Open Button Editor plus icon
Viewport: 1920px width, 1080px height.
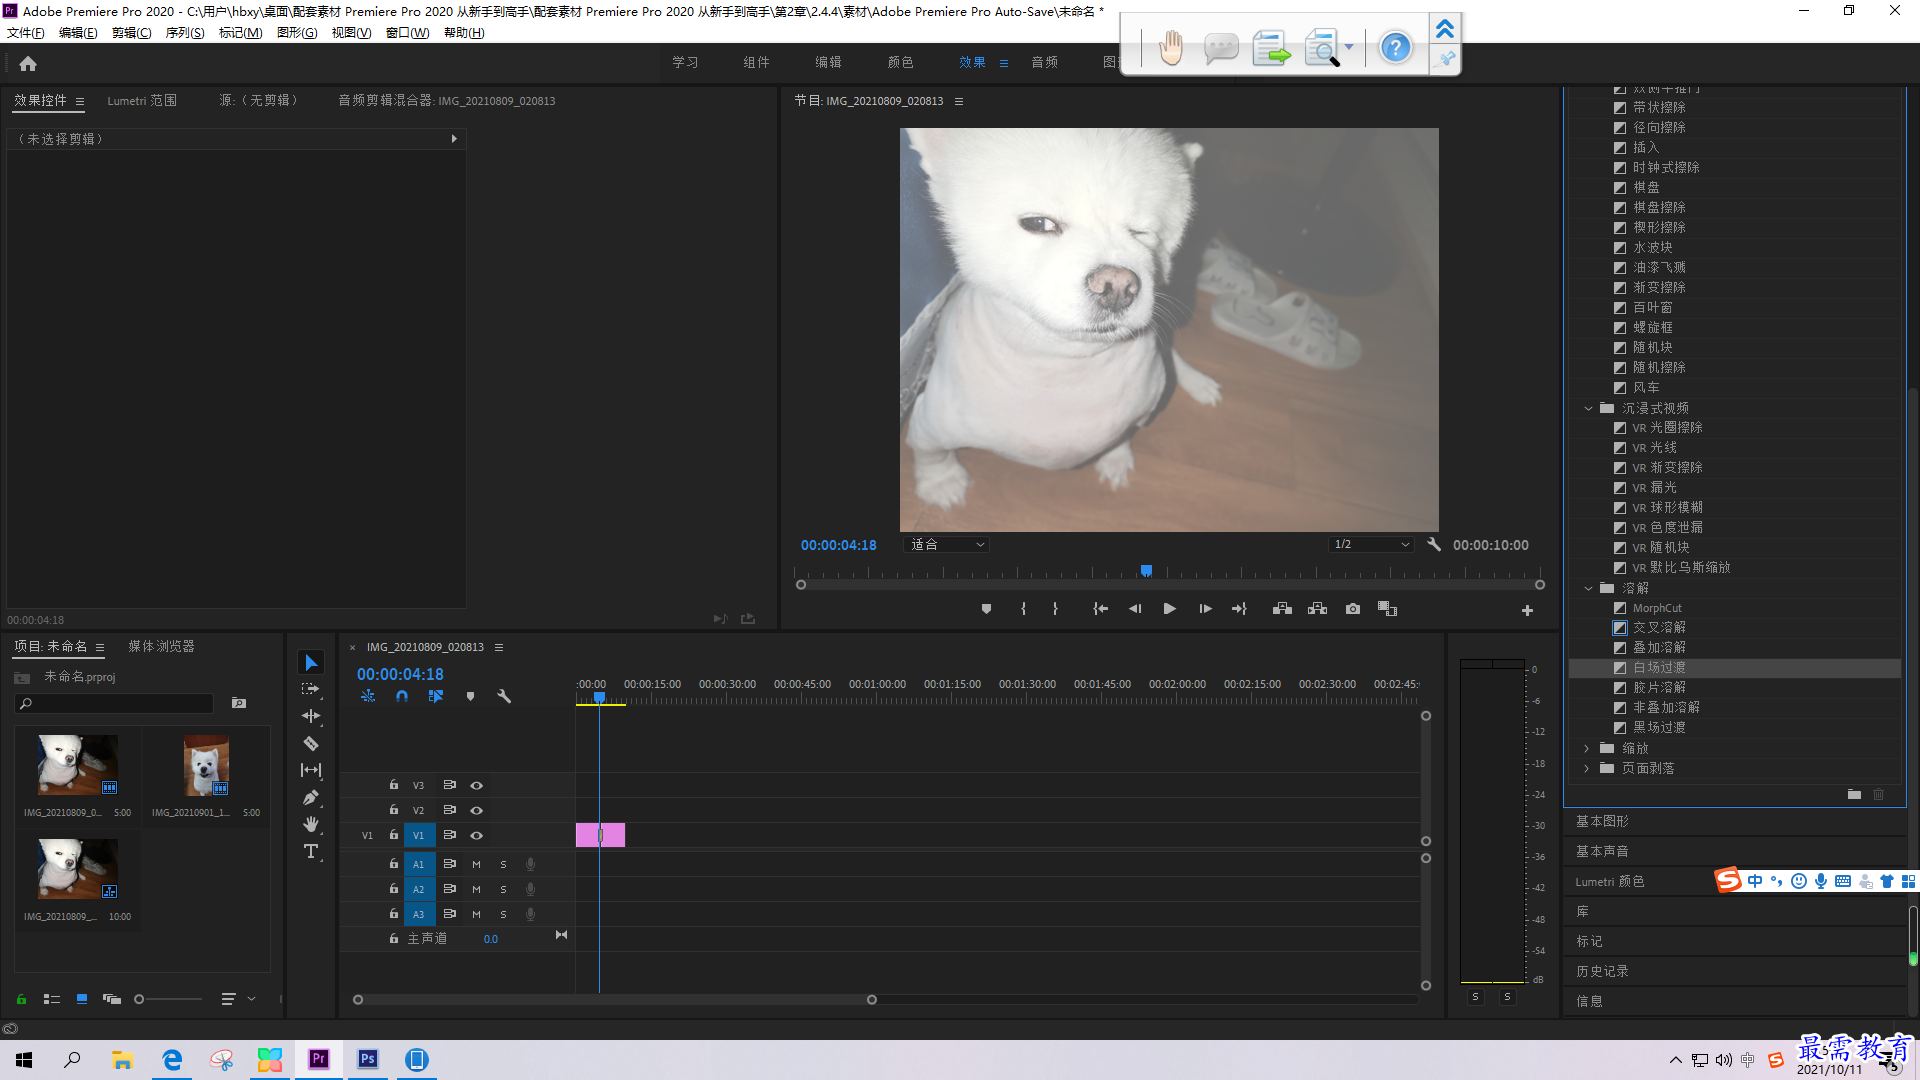1527,610
